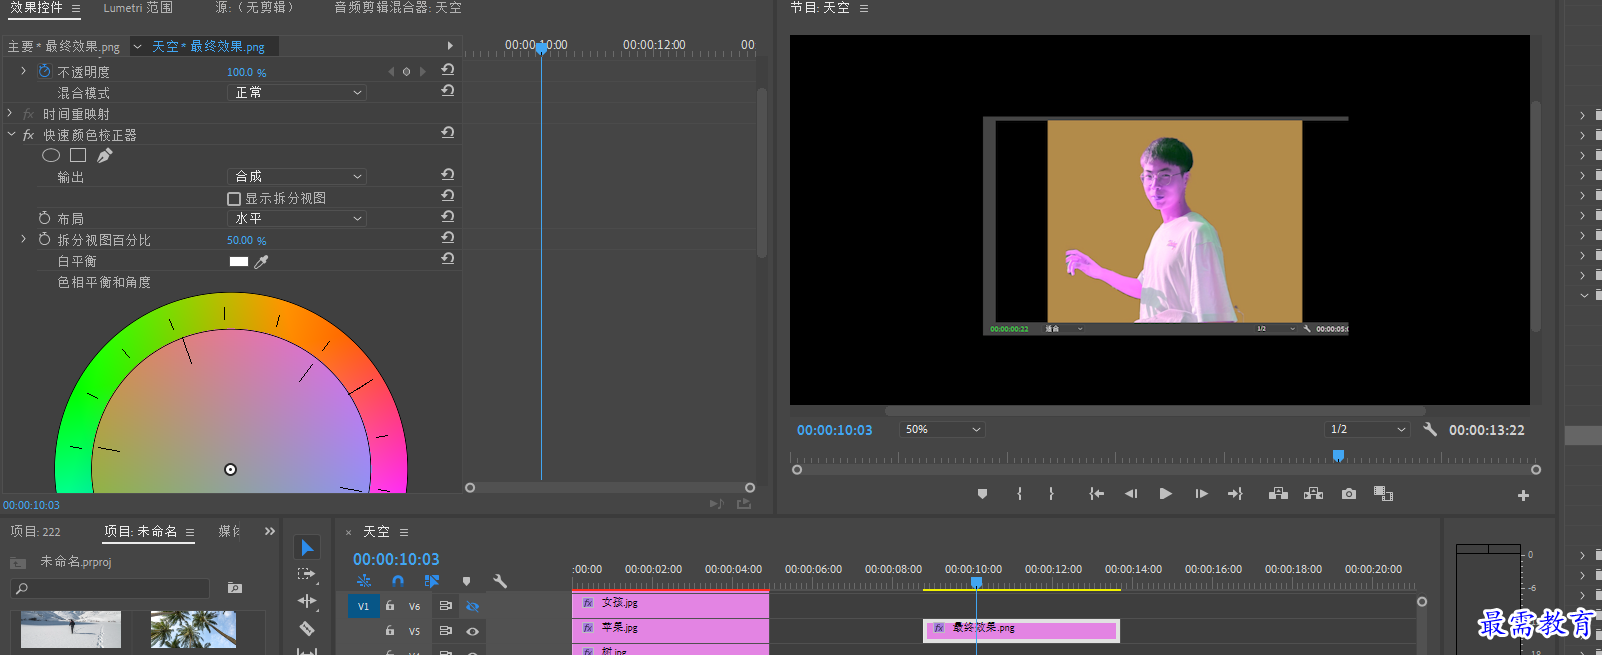Mark In point in Program Monitor
This screenshot has width=1602, height=655.
(x=1019, y=494)
